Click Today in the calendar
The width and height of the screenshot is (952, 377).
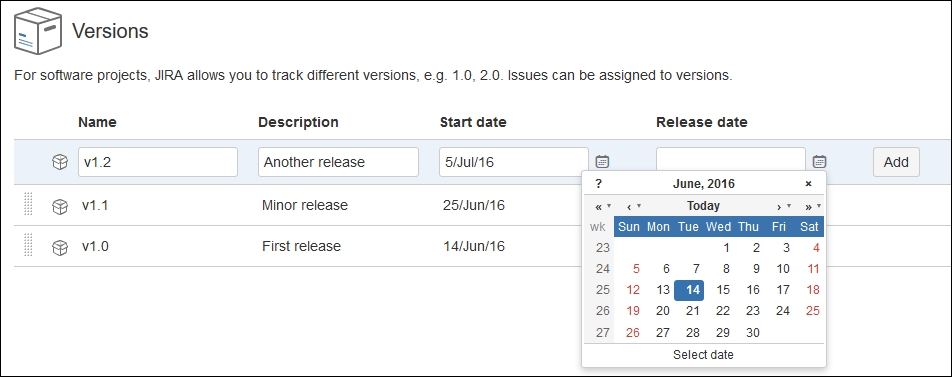coord(703,206)
